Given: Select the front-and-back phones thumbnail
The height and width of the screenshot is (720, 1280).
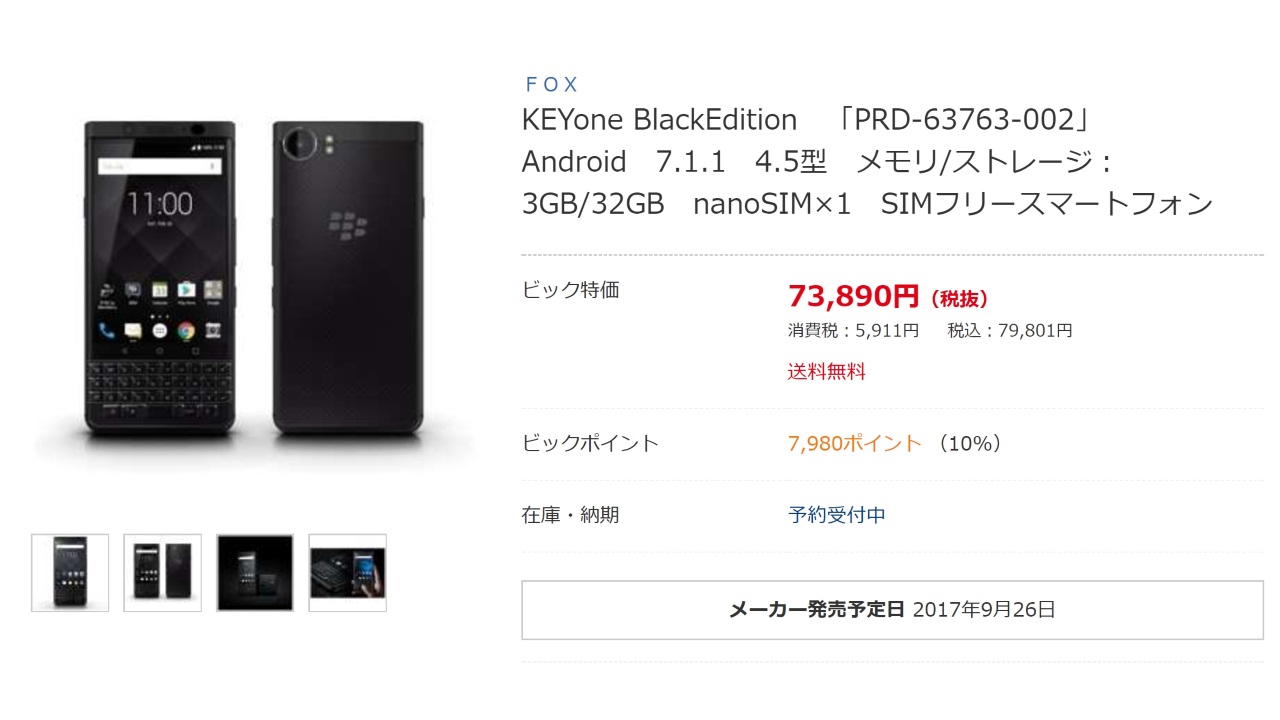Looking at the screenshot, I should 162,572.
